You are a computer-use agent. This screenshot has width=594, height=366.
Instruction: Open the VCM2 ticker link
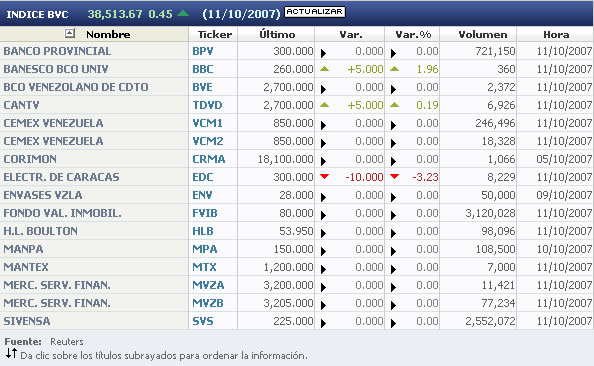208,141
